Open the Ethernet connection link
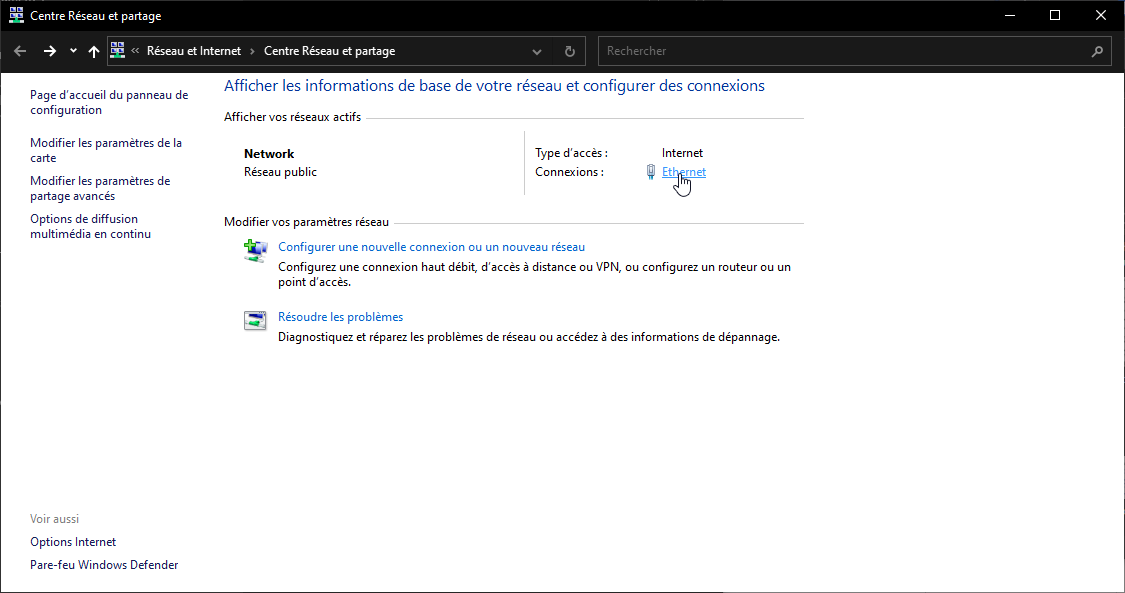This screenshot has height=593, width=1125. tap(683, 171)
